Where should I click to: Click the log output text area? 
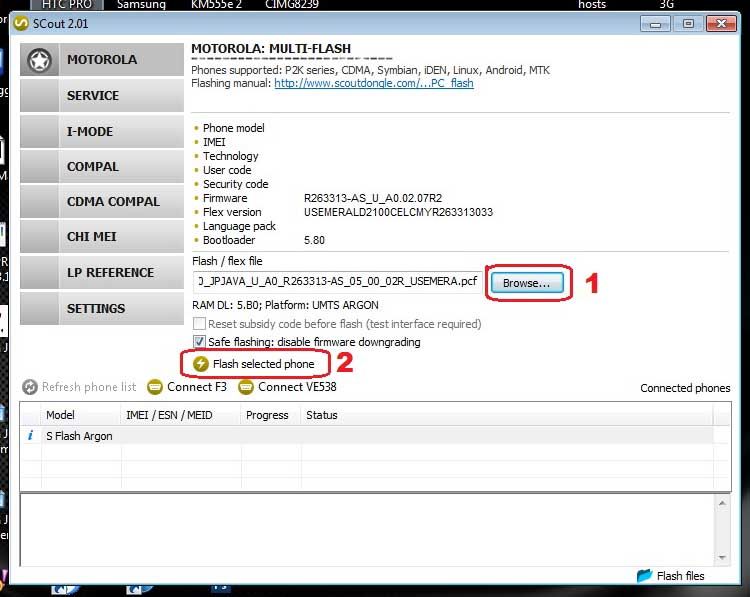[367, 530]
